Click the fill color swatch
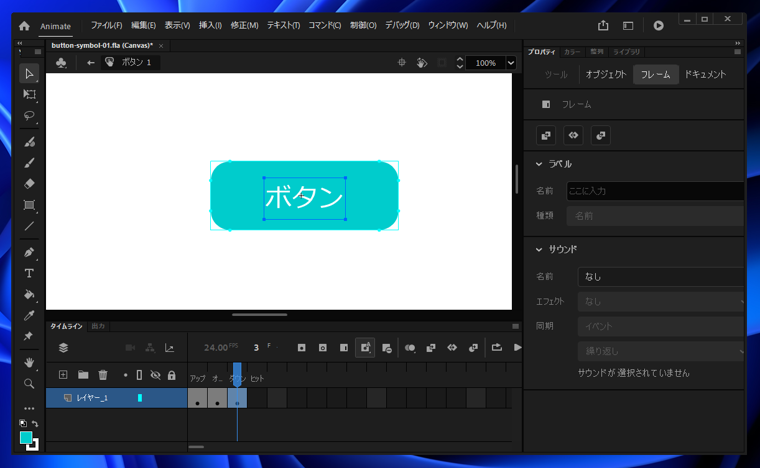Image resolution: width=760 pixels, height=468 pixels. [x=26, y=437]
